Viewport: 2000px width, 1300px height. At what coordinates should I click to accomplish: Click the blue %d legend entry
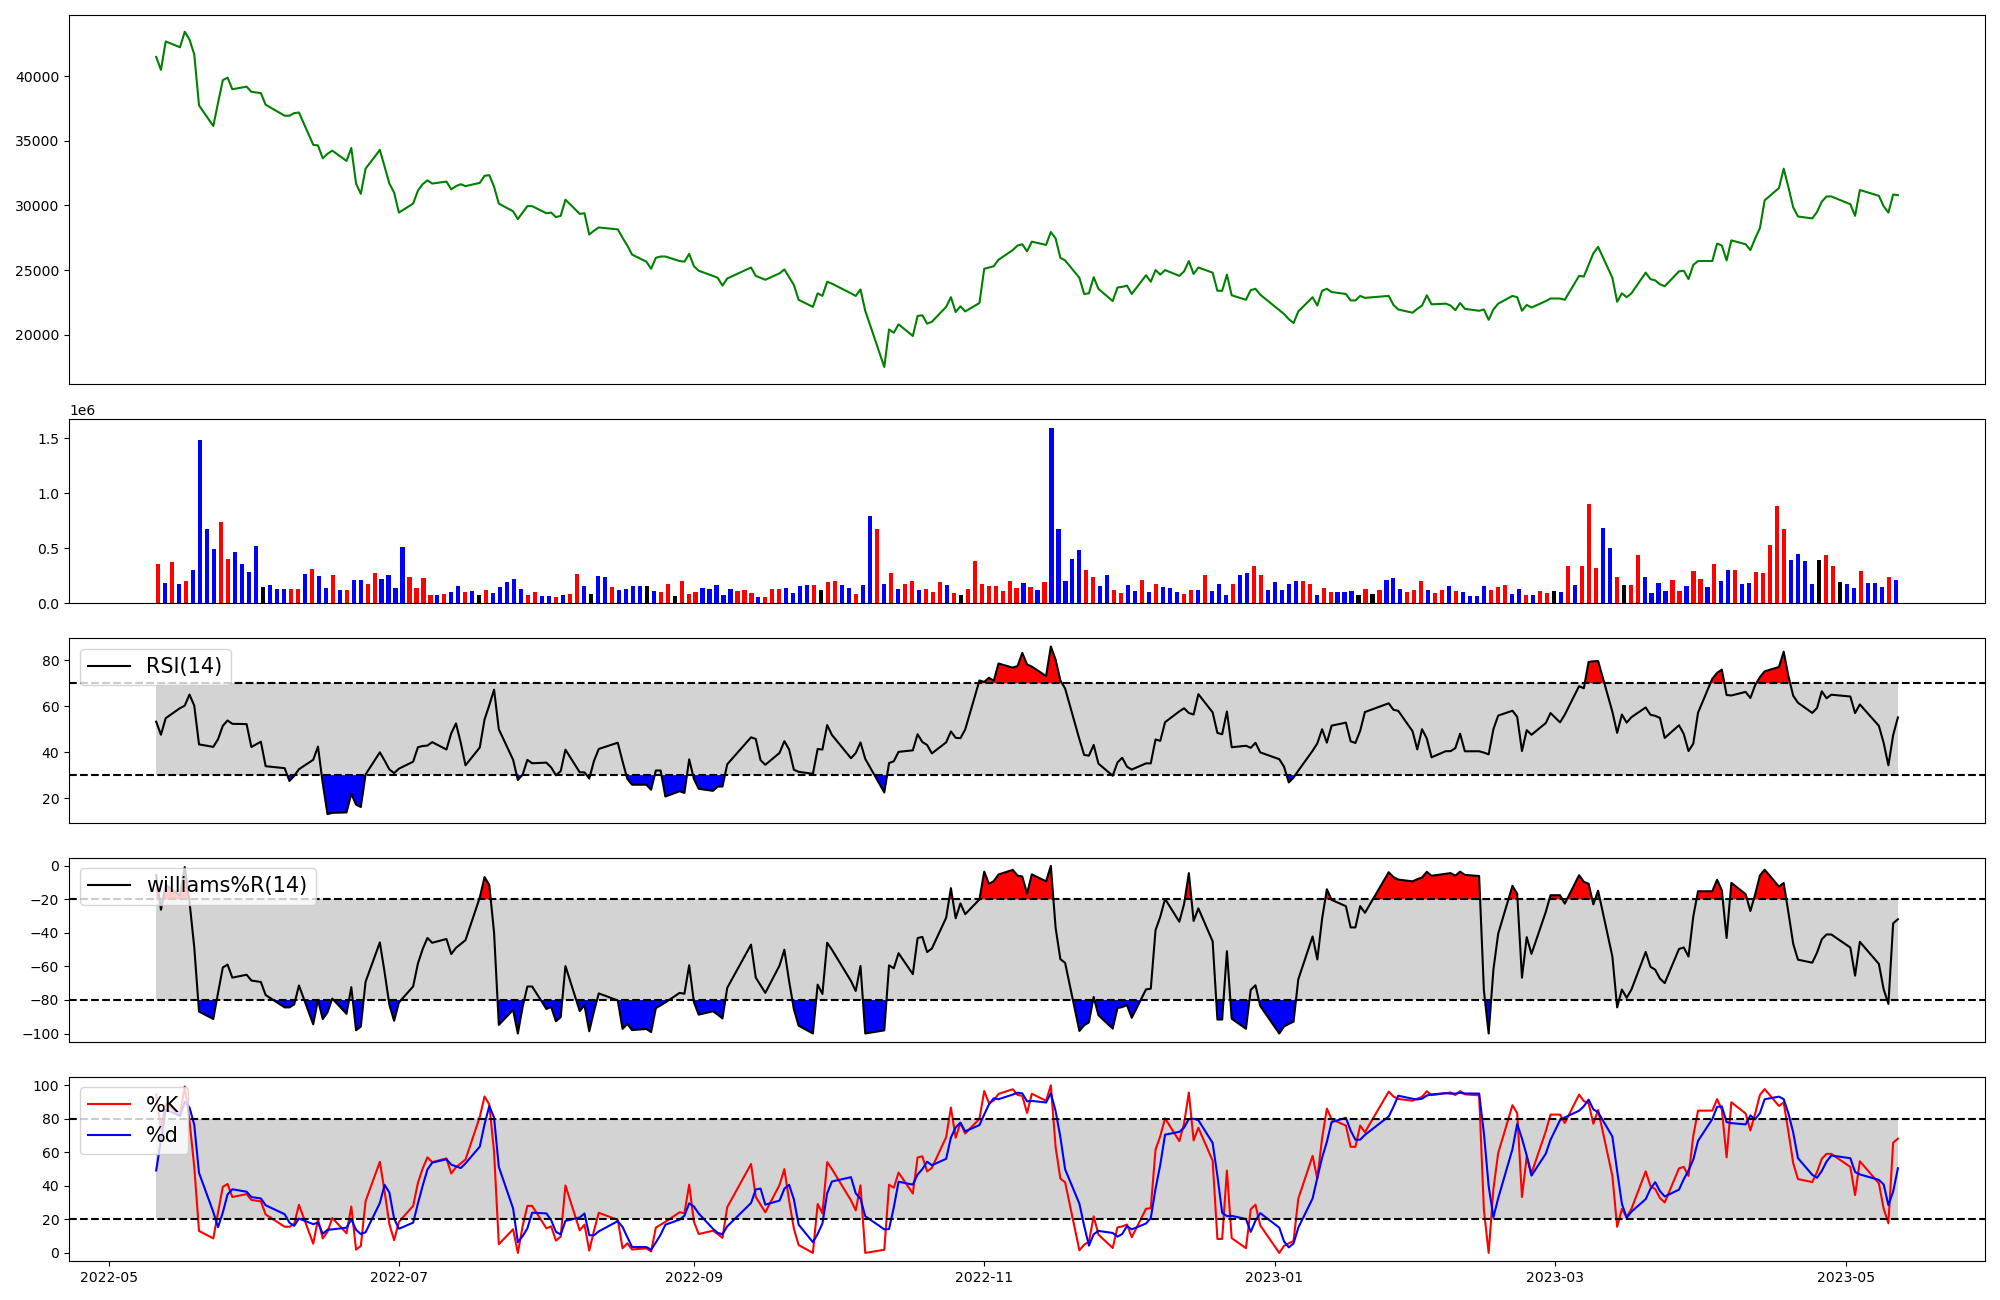pos(162,1135)
